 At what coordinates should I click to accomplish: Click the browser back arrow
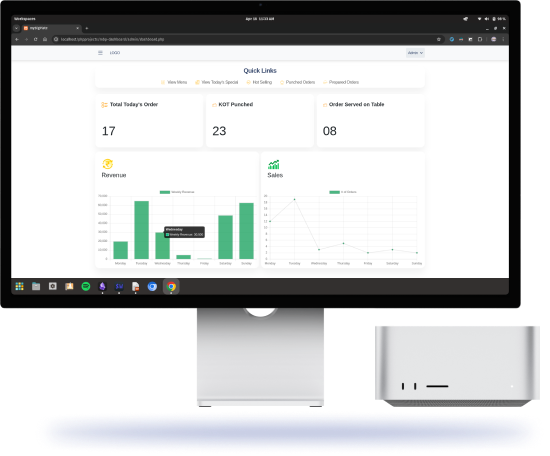point(17,40)
